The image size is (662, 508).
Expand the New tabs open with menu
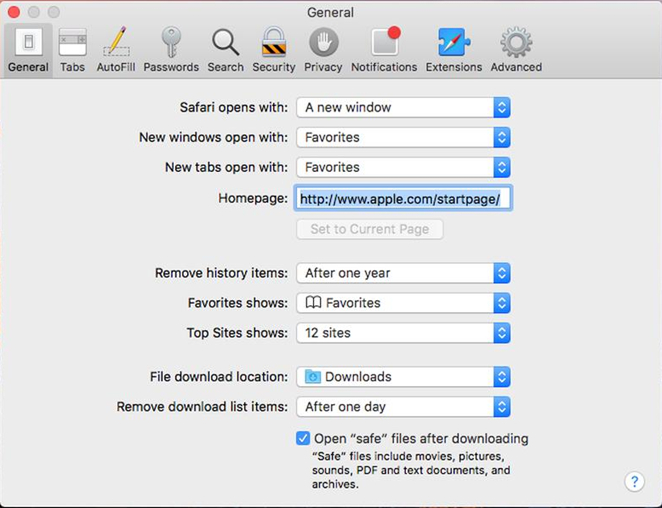[403, 167]
